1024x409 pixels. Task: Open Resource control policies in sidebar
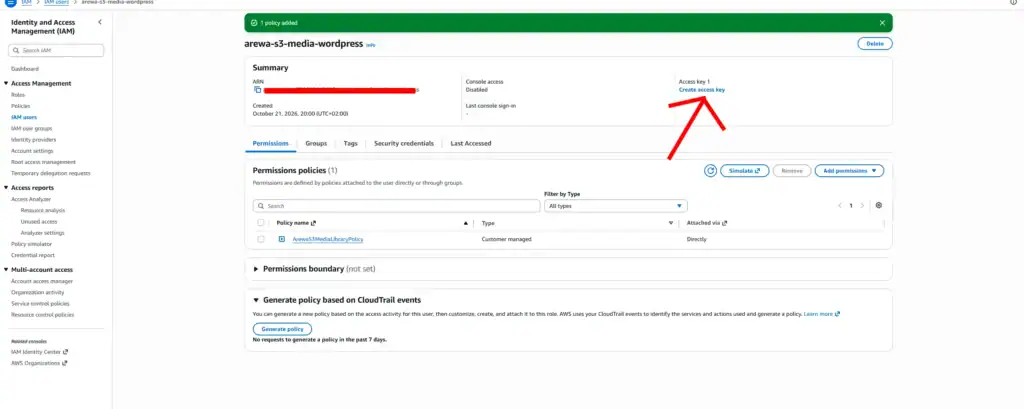(42, 315)
